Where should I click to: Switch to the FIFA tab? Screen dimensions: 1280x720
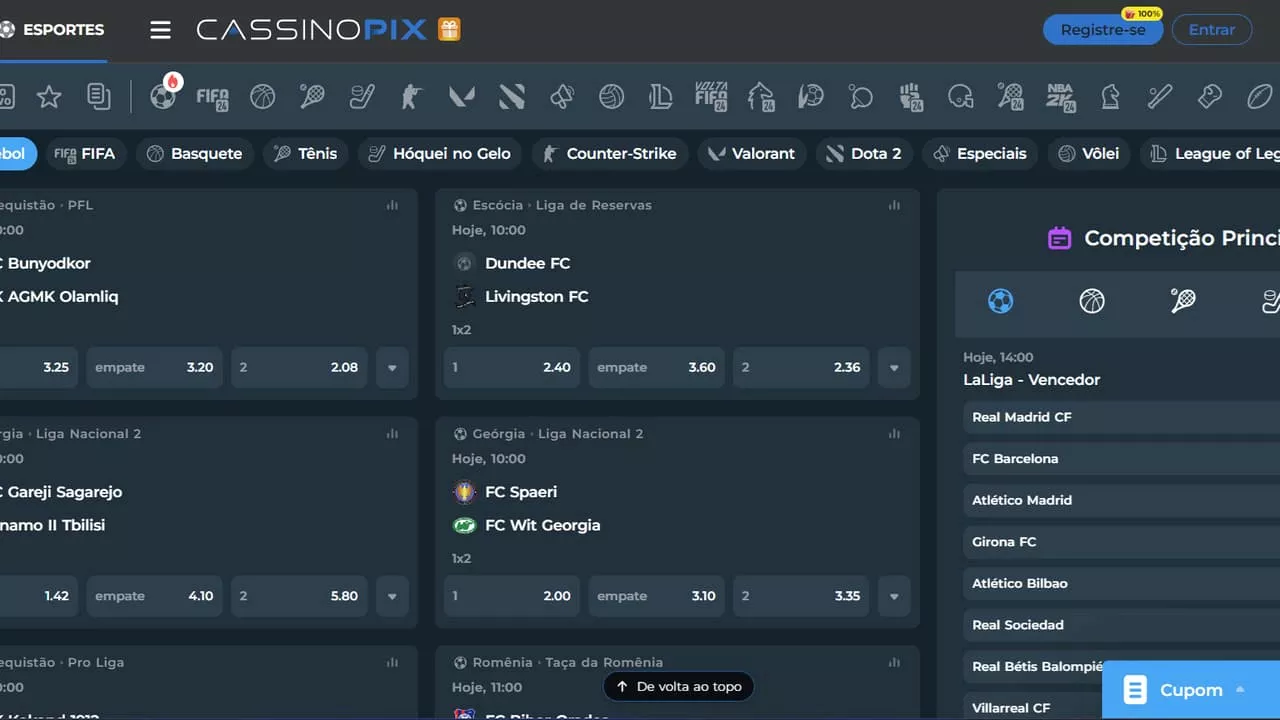tap(85, 154)
